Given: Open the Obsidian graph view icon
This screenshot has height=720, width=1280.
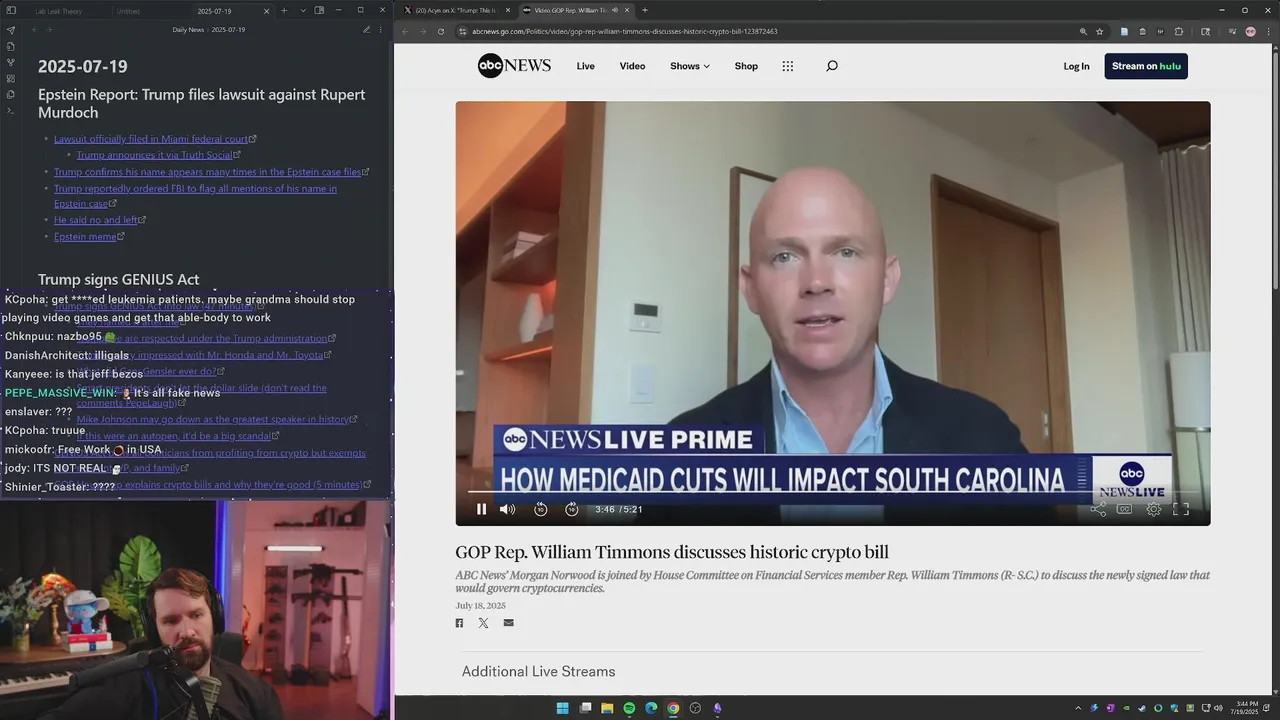Looking at the screenshot, I should click(x=11, y=62).
